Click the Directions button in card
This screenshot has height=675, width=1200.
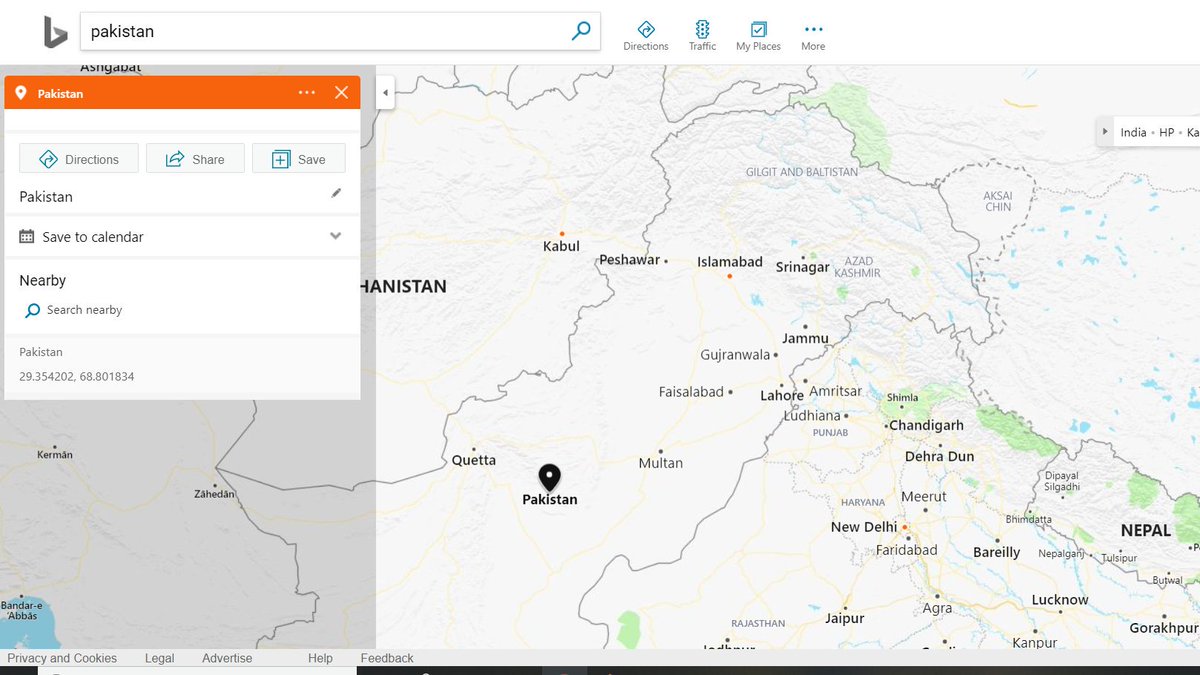79,159
